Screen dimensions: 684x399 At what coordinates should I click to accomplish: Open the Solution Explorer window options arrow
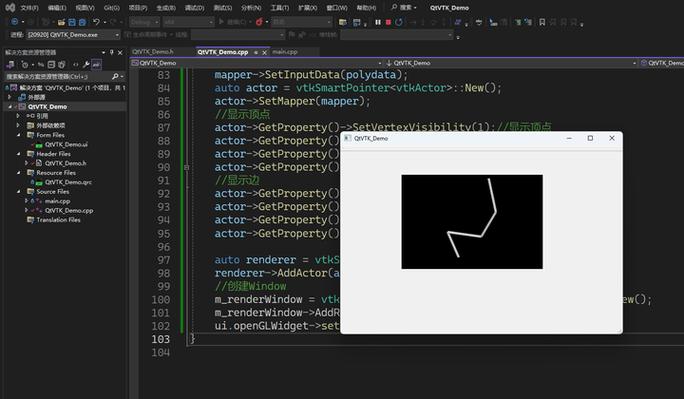(x=103, y=52)
